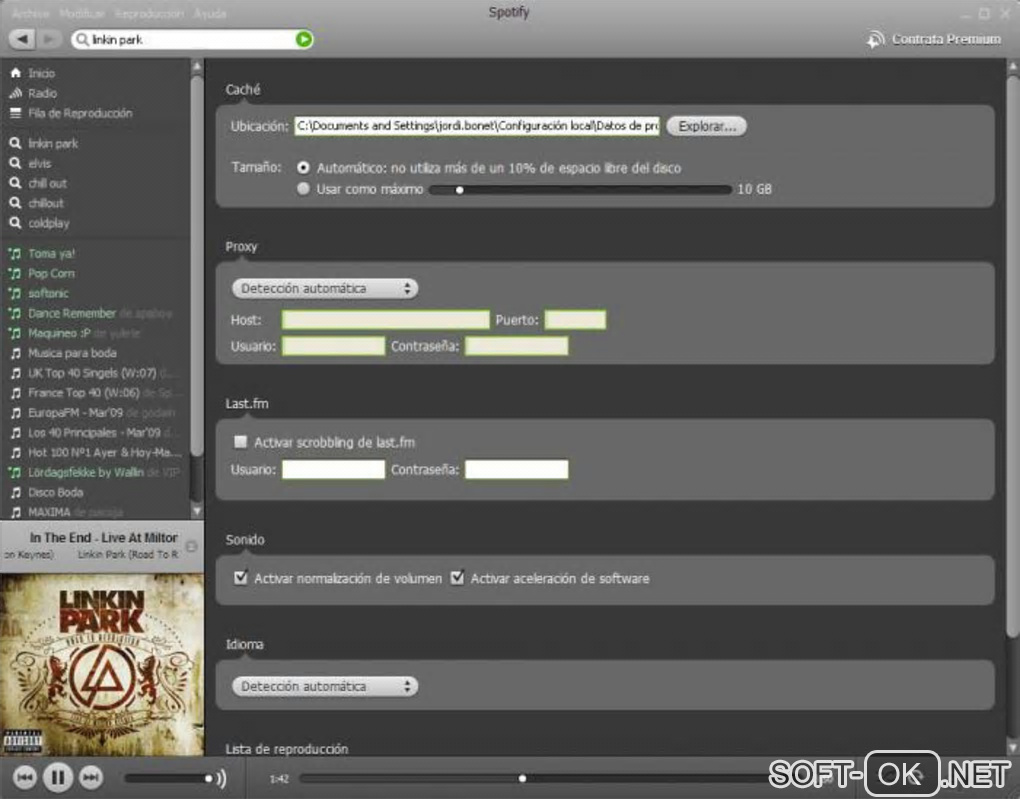Click the green search go button

point(303,39)
